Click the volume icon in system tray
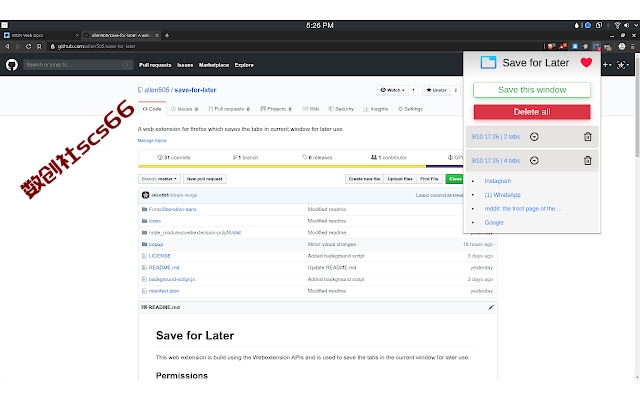 pyautogui.click(x=626, y=25)
